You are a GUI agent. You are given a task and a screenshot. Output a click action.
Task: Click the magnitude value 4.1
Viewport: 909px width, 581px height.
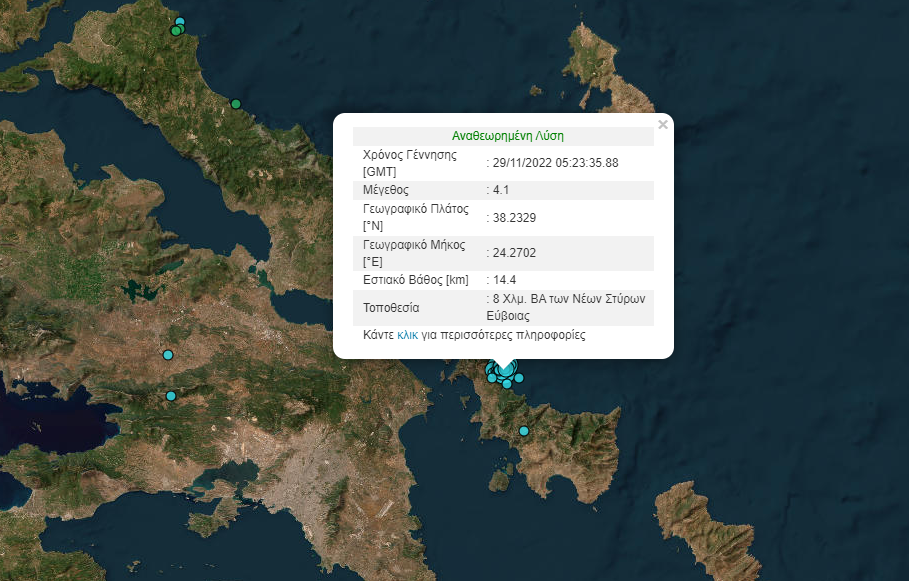pyautogui.click(x=499, y=190)
